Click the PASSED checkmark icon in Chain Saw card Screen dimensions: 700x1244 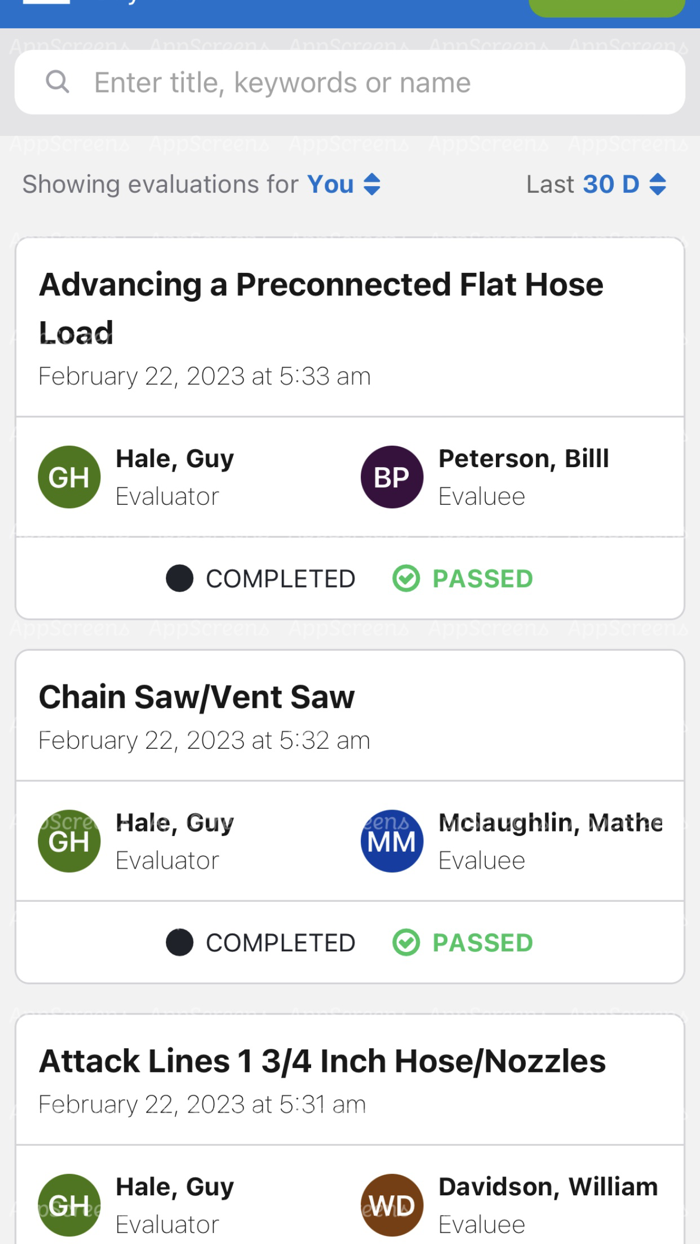point(406,942)
